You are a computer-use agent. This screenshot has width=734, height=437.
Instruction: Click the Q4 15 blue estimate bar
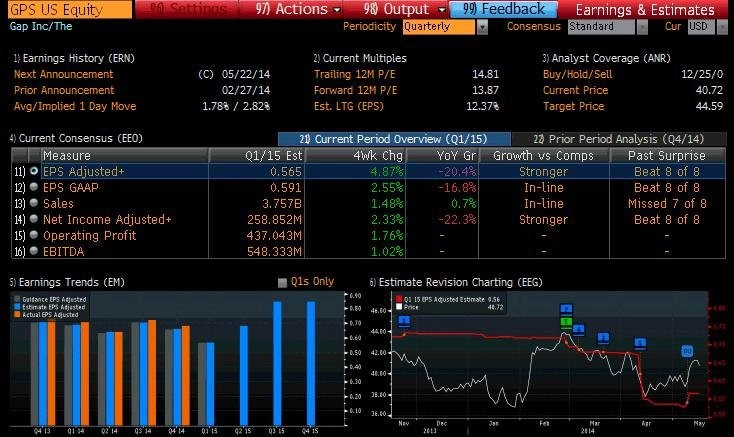click(311, 363)
